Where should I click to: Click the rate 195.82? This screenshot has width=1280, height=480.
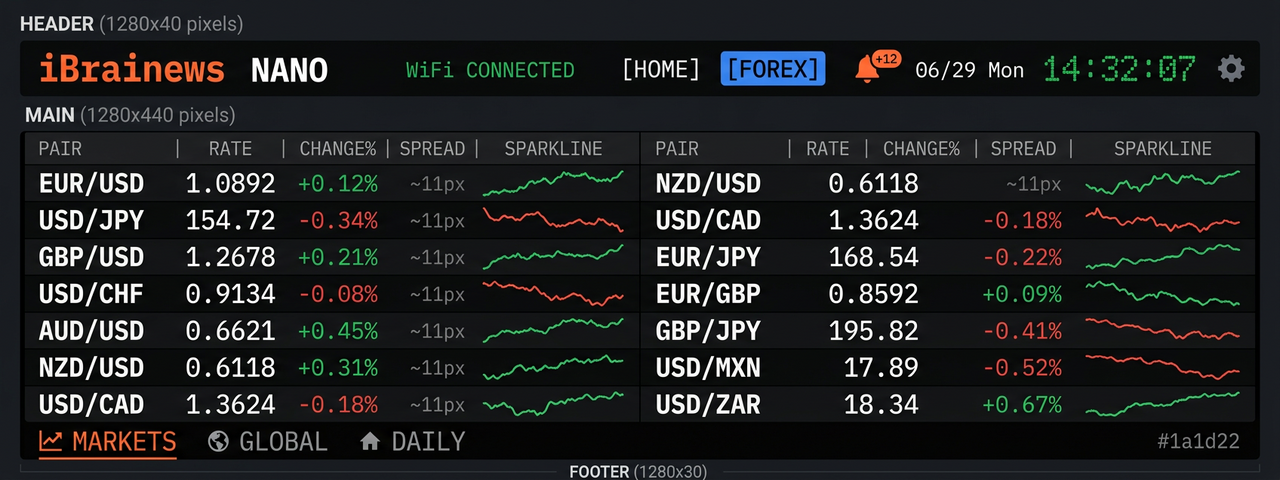(x=873, y=331)
